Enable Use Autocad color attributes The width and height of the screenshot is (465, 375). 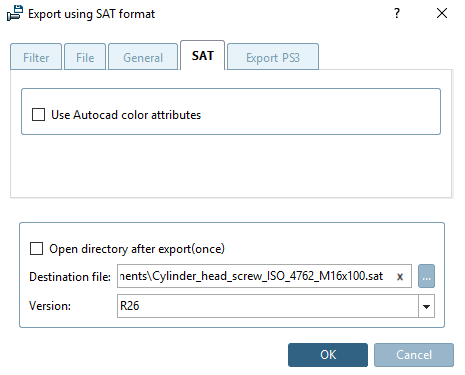[38, 114]
